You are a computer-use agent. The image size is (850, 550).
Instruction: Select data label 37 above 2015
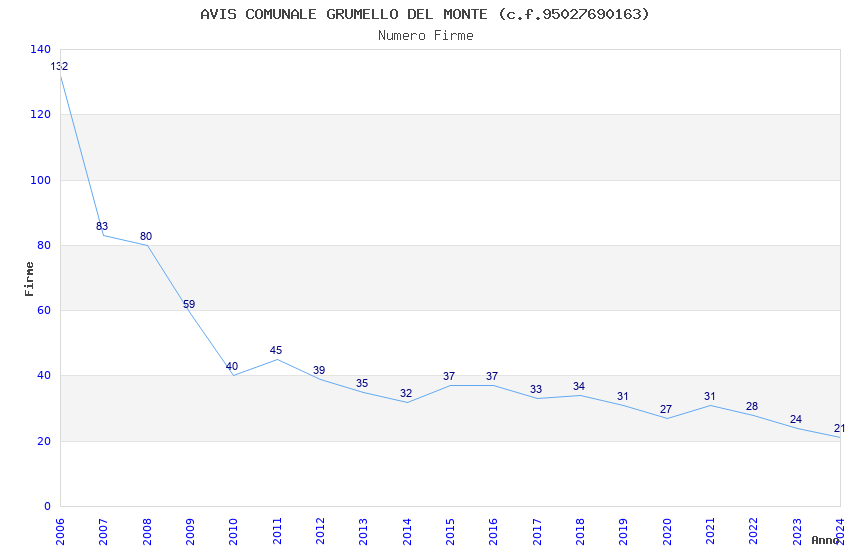[x=449, y=376]
